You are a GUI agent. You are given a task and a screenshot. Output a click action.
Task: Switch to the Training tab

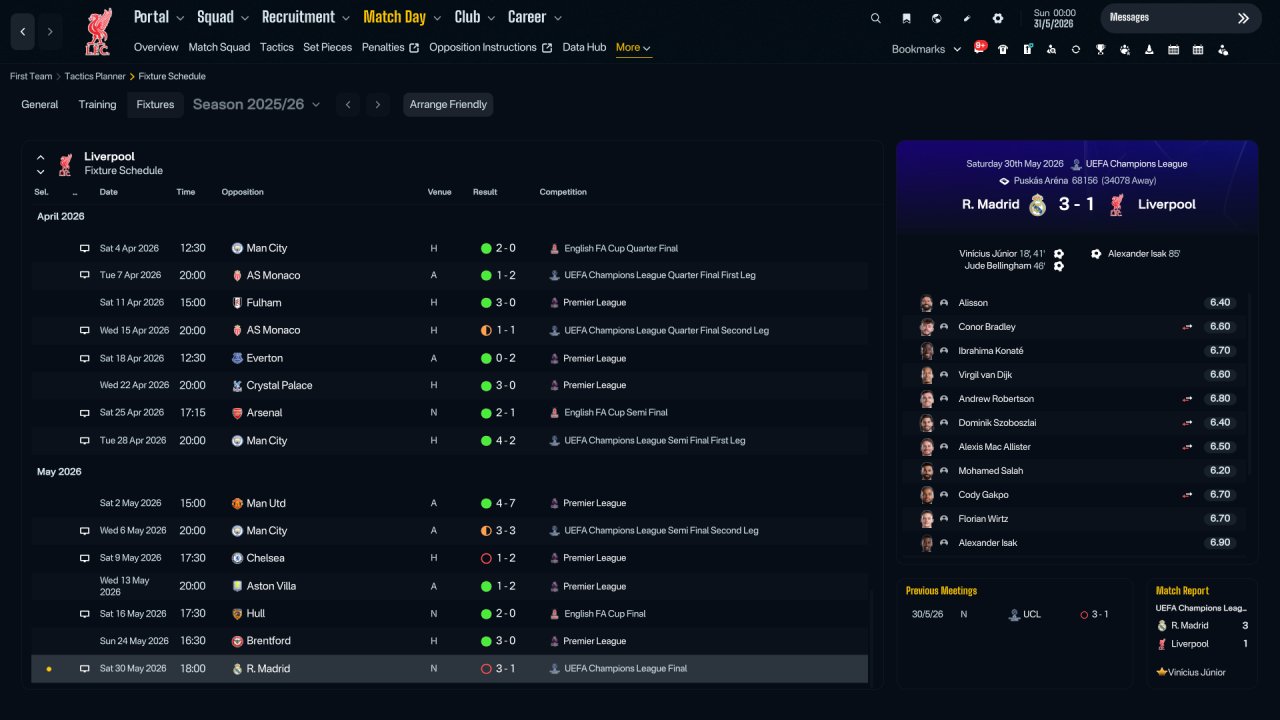pos(97,104)
